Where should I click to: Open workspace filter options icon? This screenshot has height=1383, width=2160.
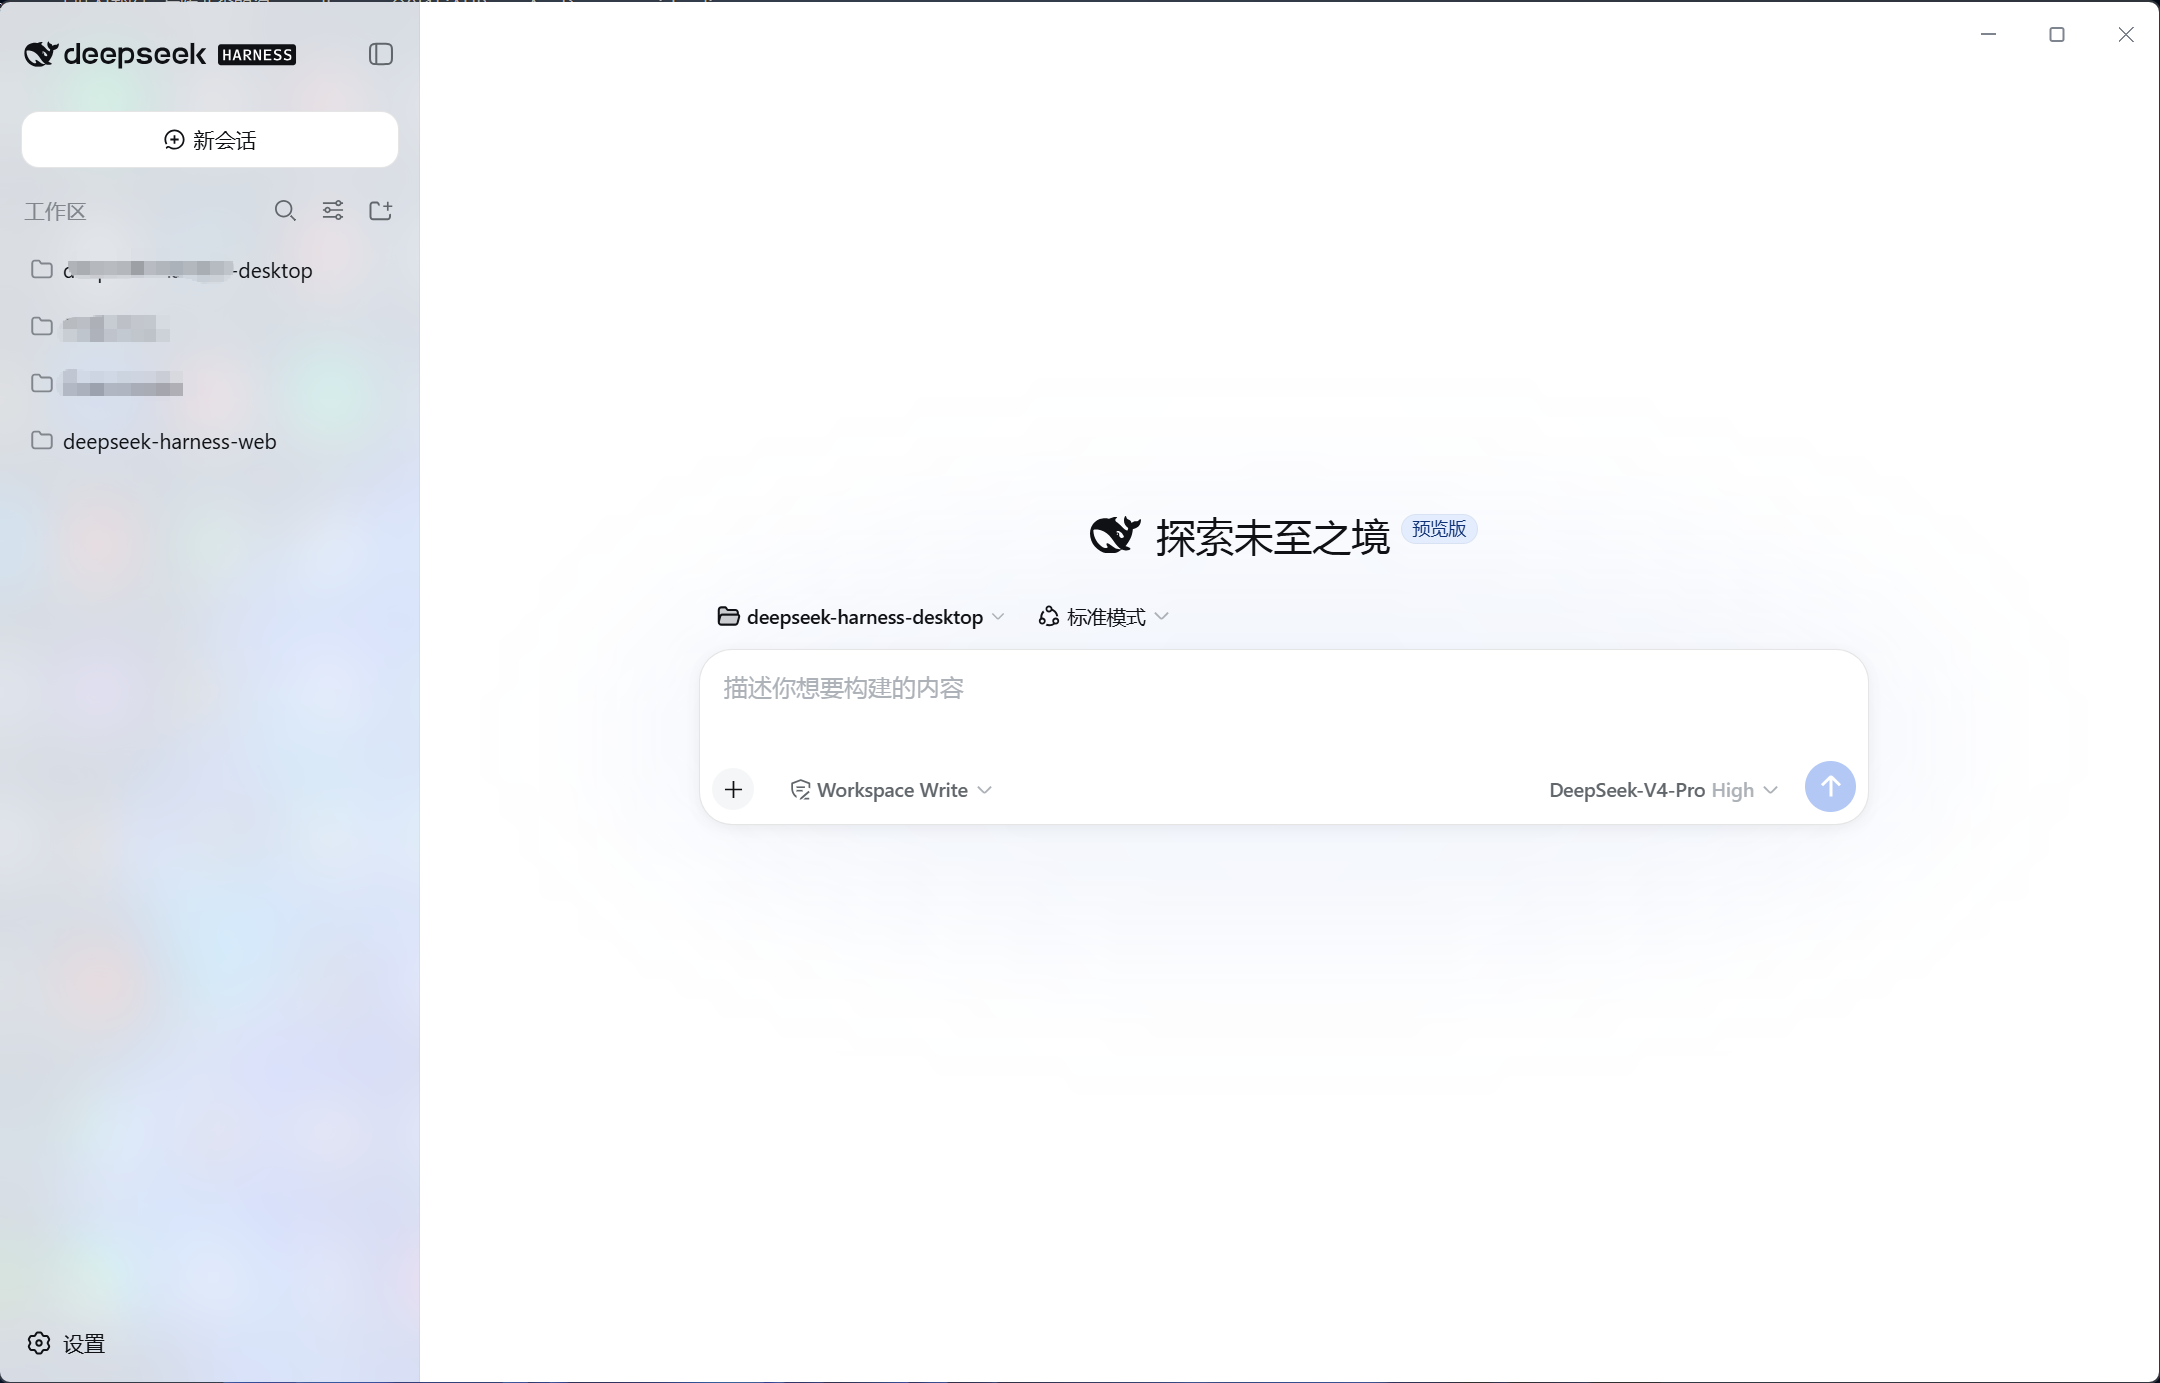[x=333, y=211]
